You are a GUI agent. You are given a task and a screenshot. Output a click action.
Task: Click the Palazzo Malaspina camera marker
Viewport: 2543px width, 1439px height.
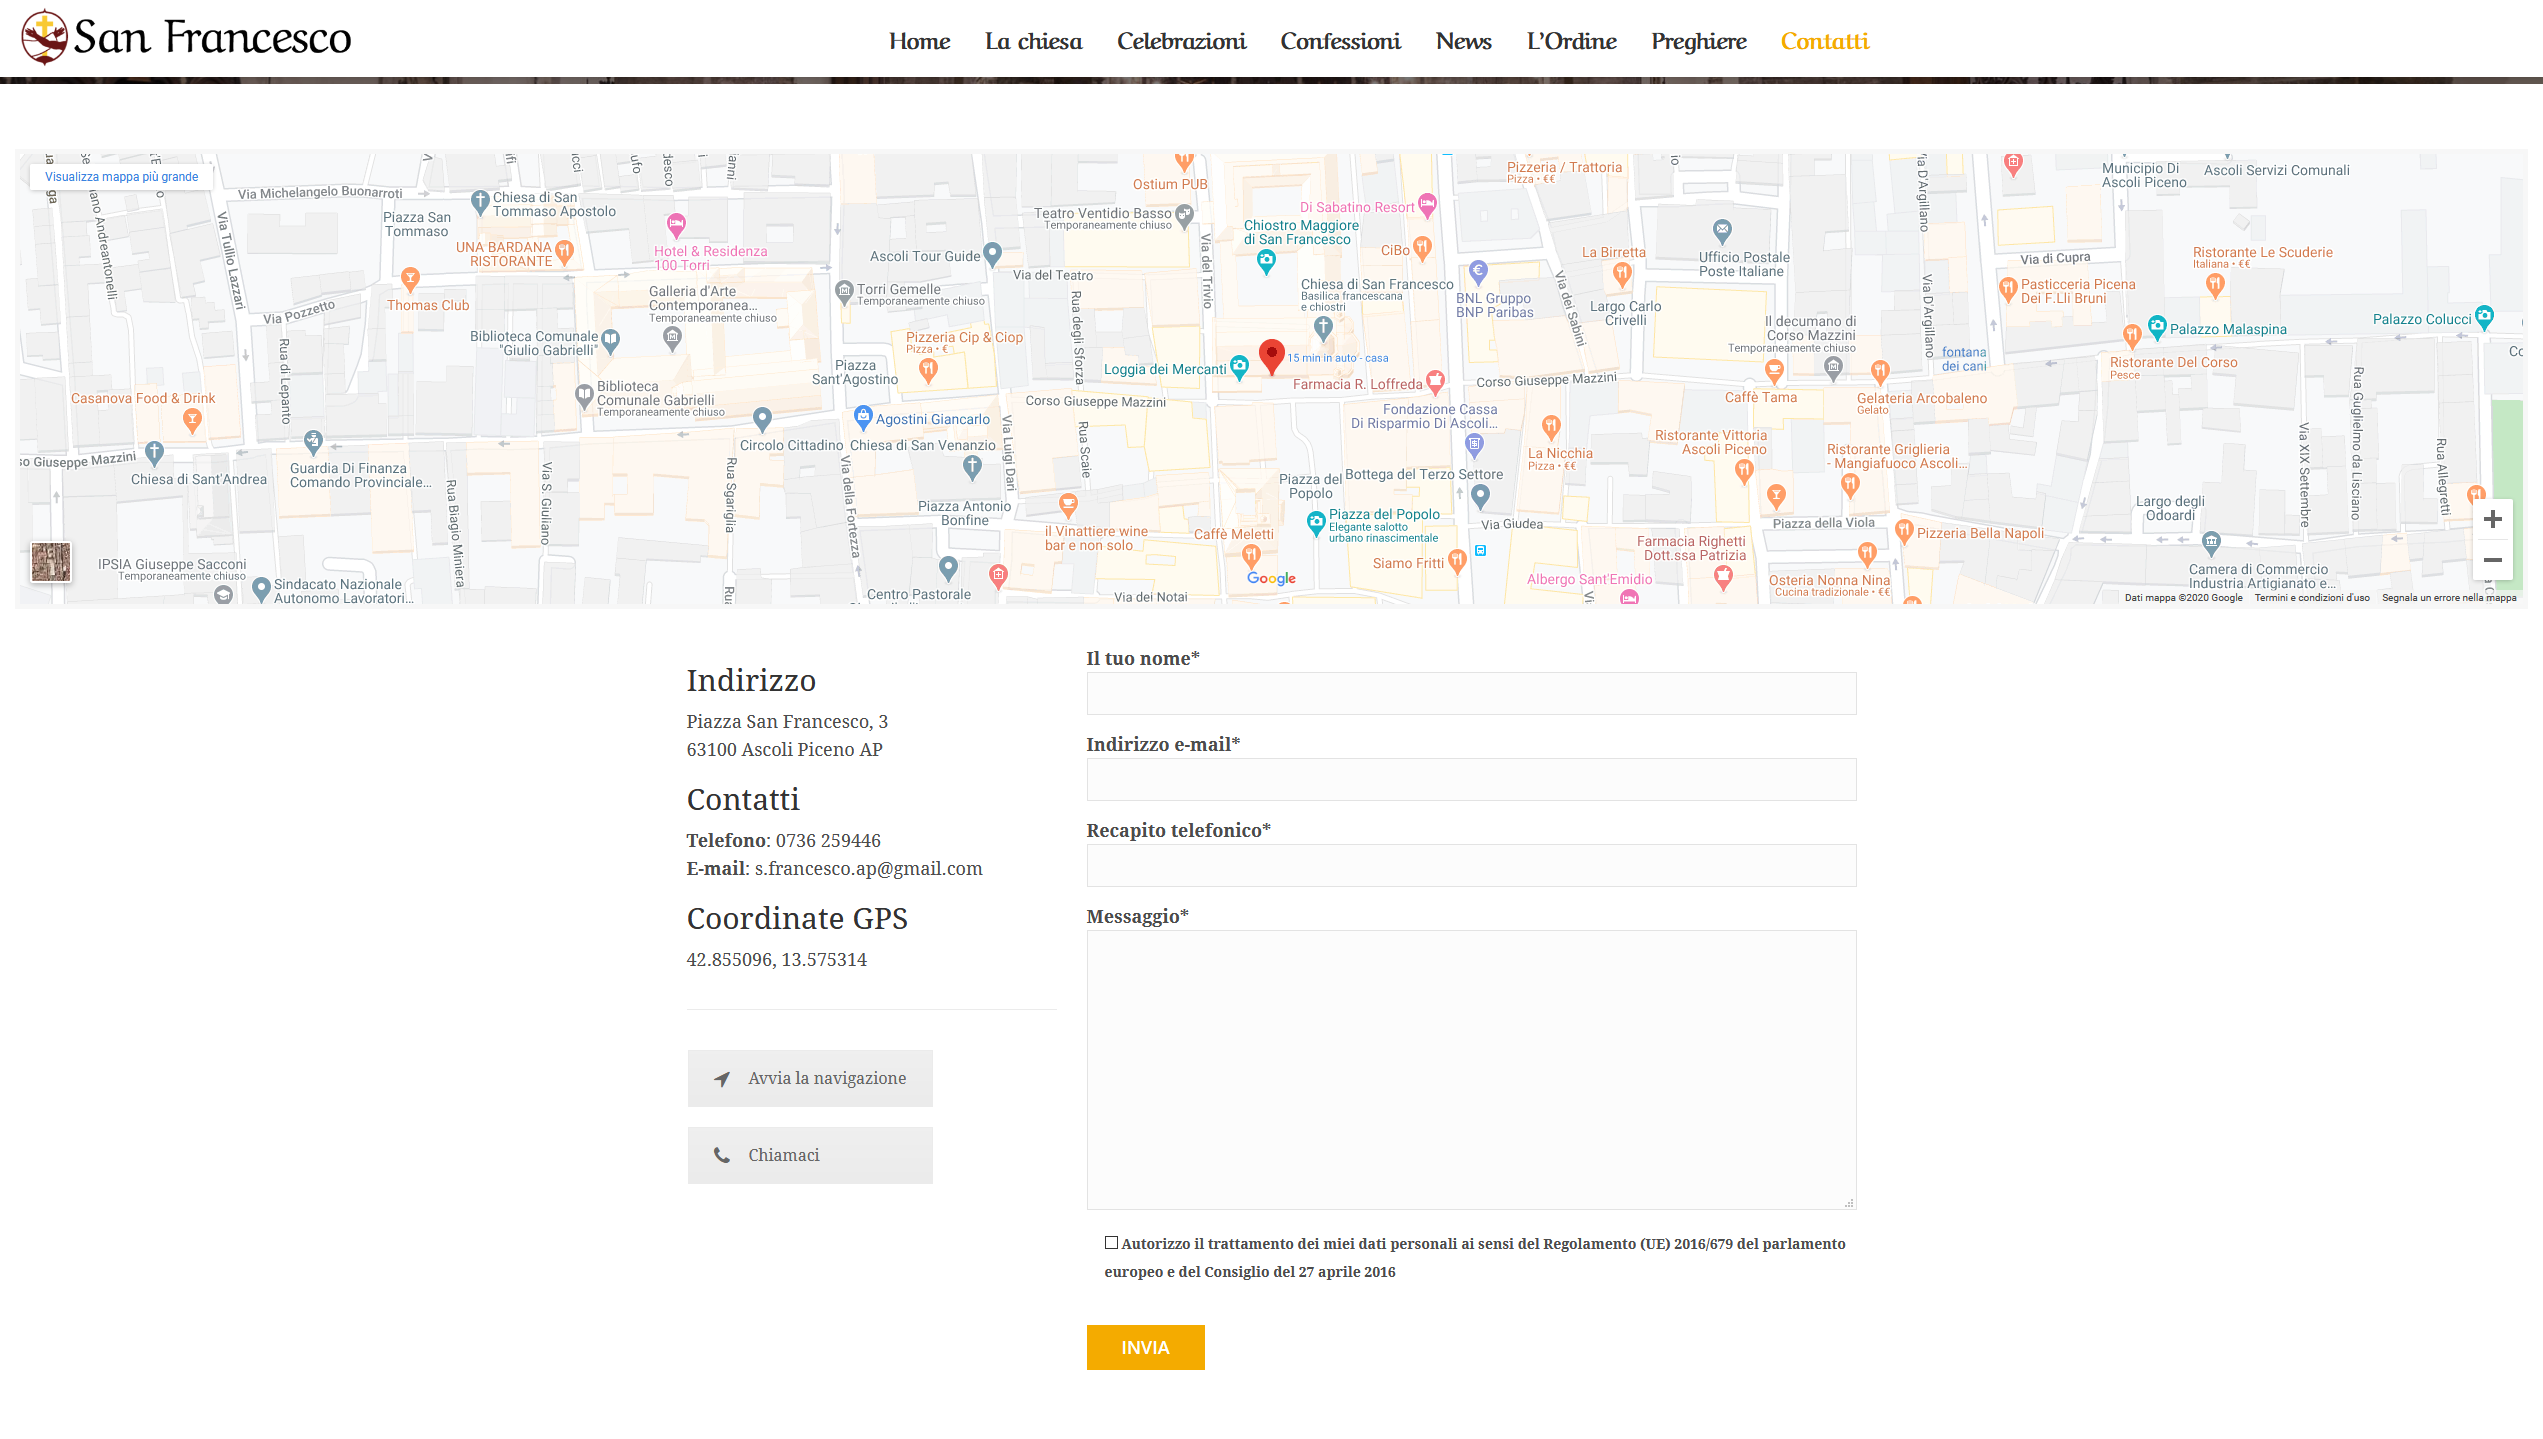point(2157,326)
